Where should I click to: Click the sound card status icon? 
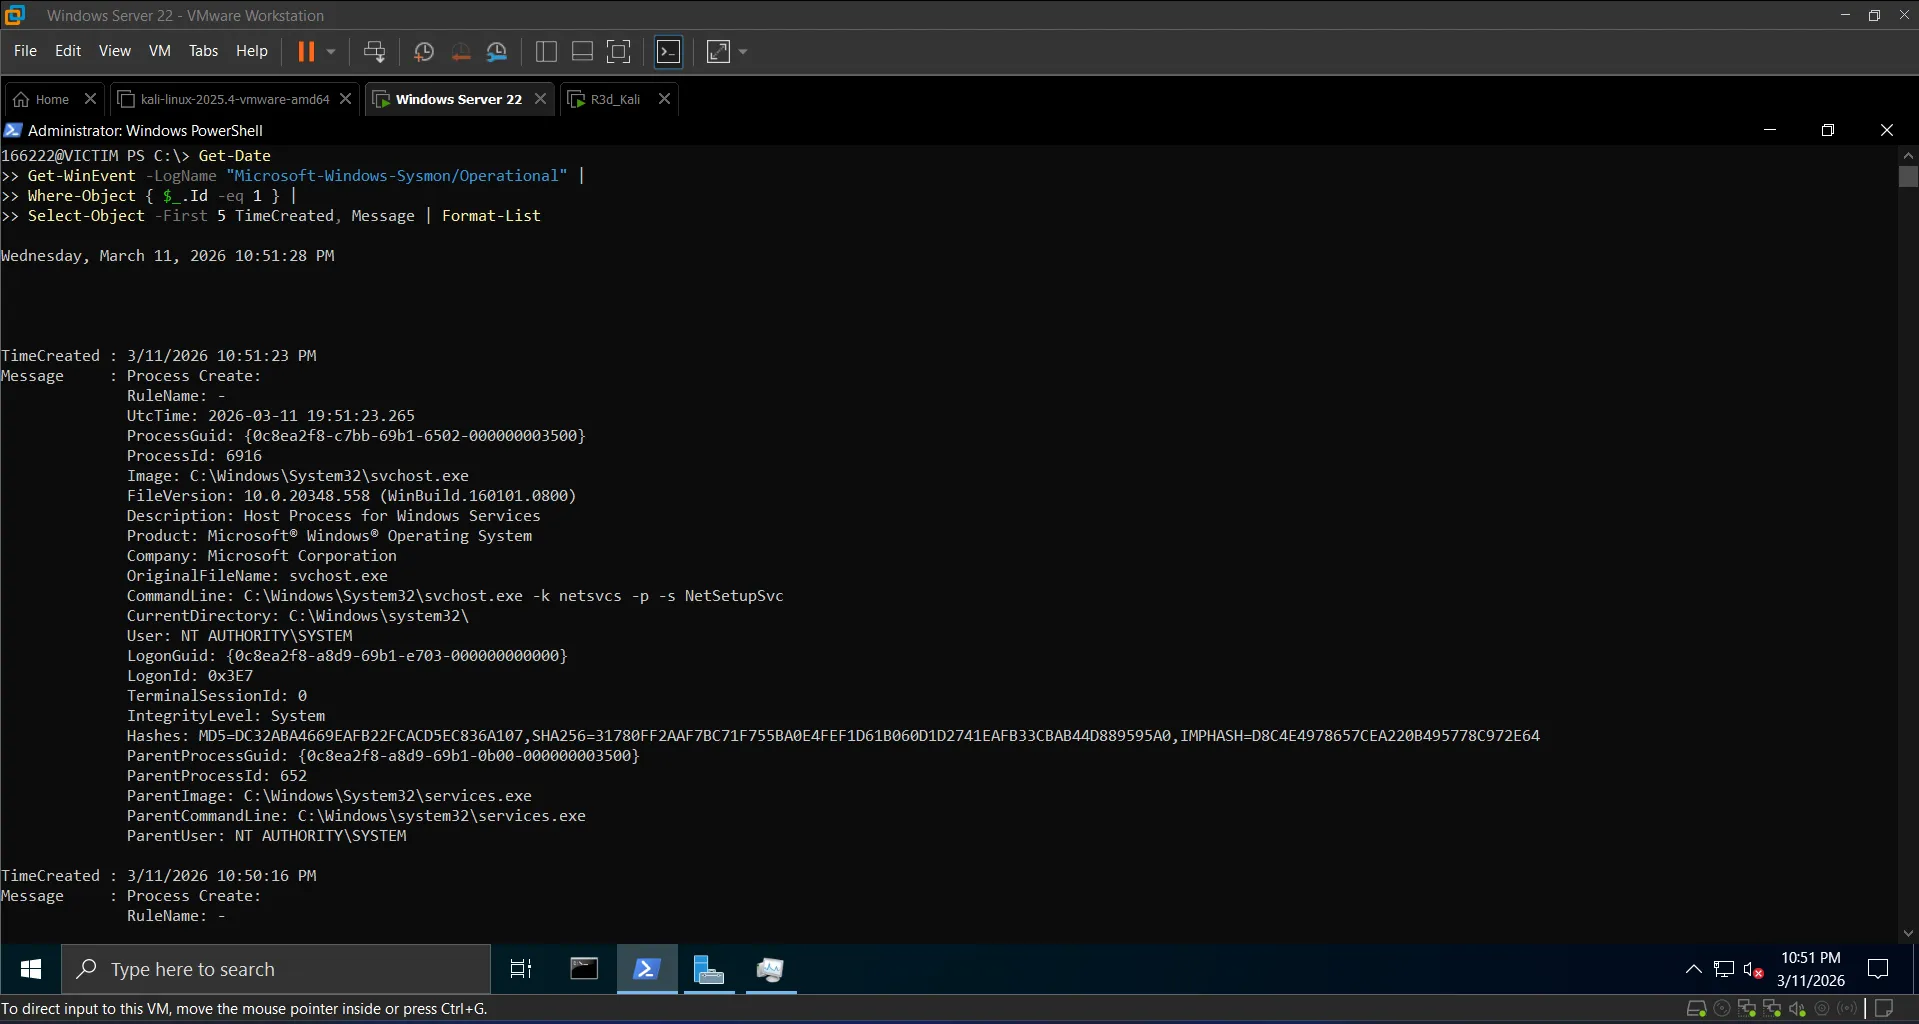tap(1797, 1009)
